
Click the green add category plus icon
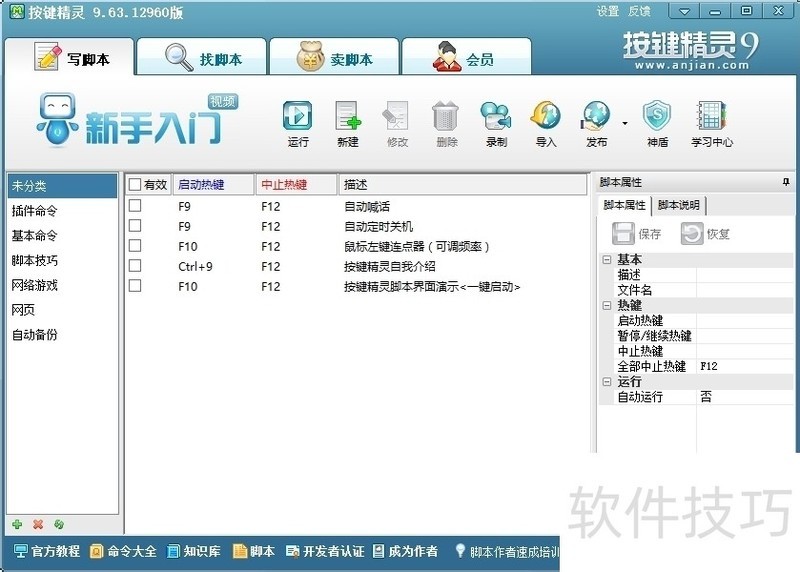[17, 524]
